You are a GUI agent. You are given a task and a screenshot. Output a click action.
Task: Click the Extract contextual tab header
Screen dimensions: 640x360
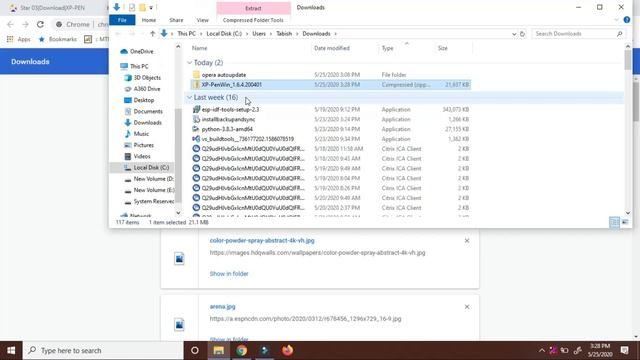coord(253,8)
